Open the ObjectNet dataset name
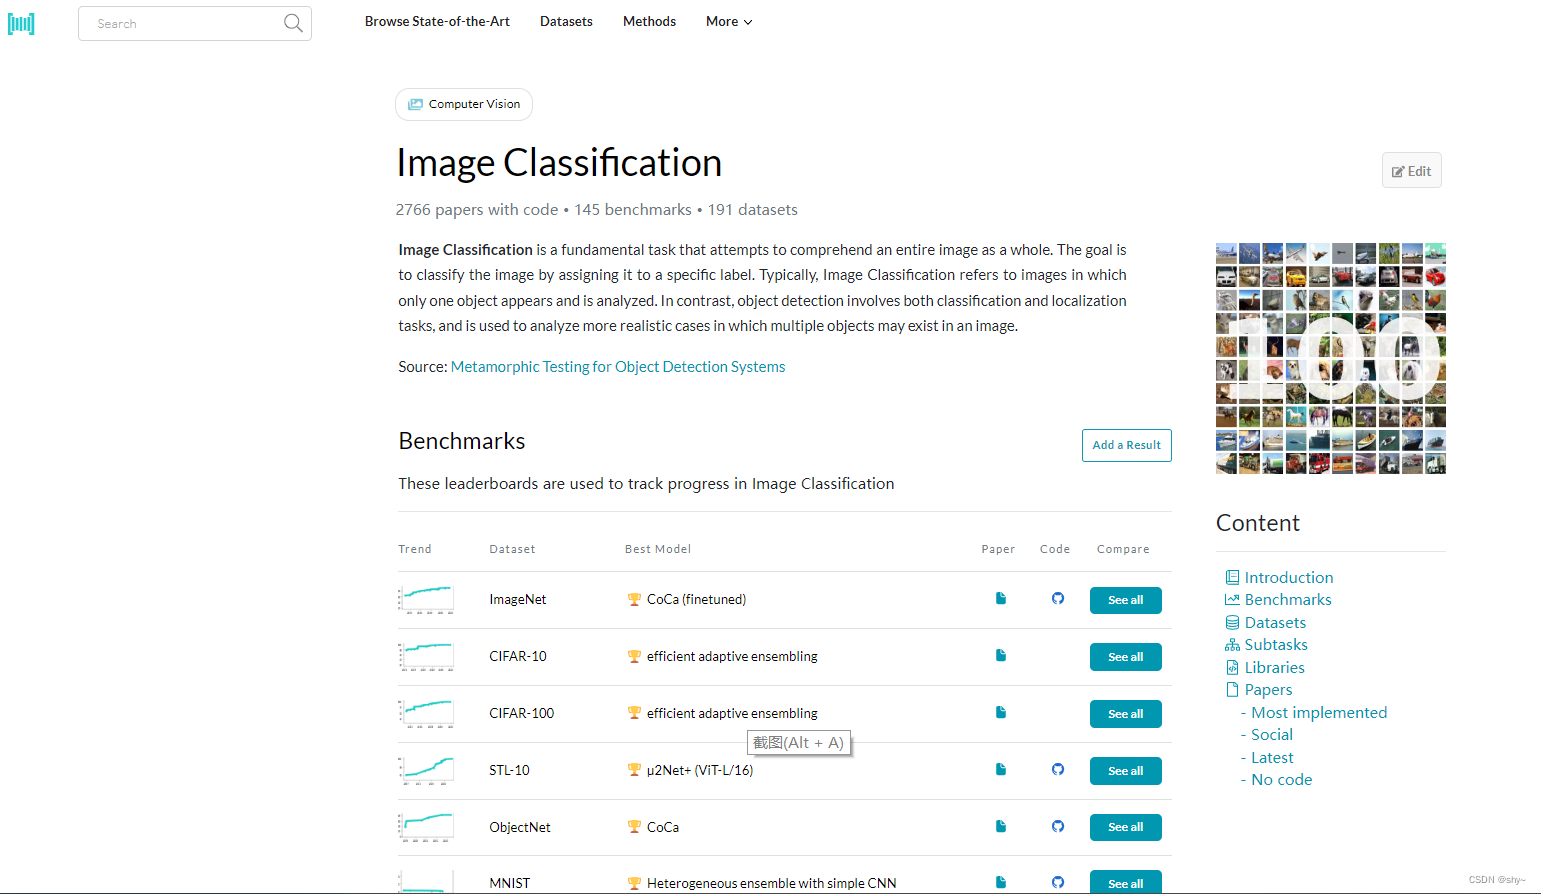 [520, 827]
